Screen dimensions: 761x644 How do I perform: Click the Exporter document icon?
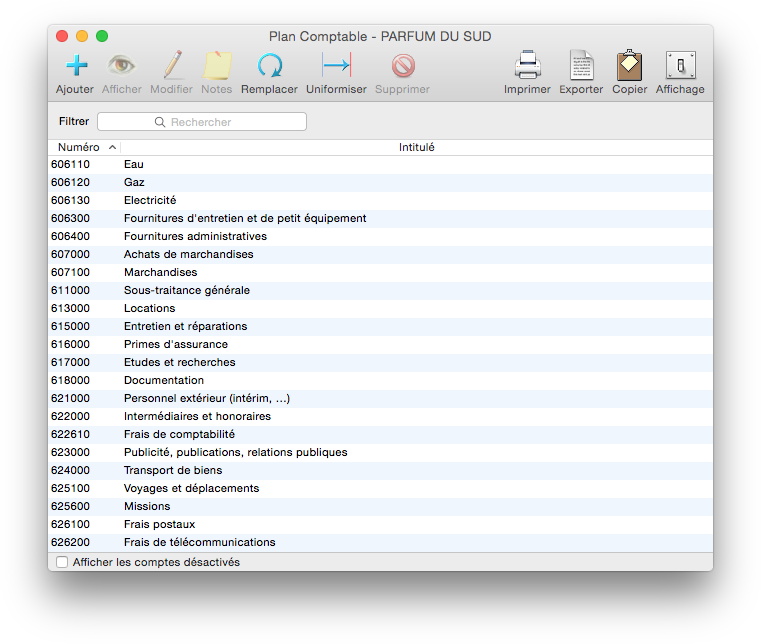pos(581,65)
